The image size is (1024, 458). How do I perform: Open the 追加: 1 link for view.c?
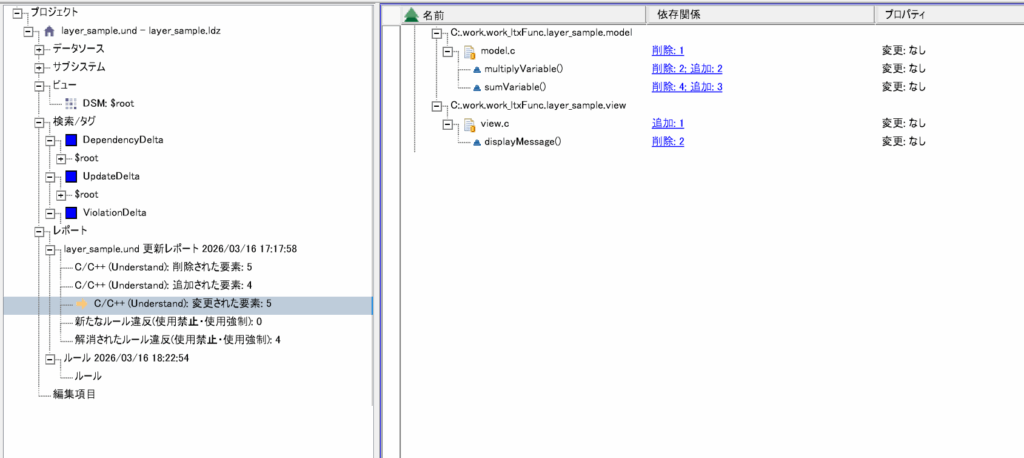coord(667,123)
